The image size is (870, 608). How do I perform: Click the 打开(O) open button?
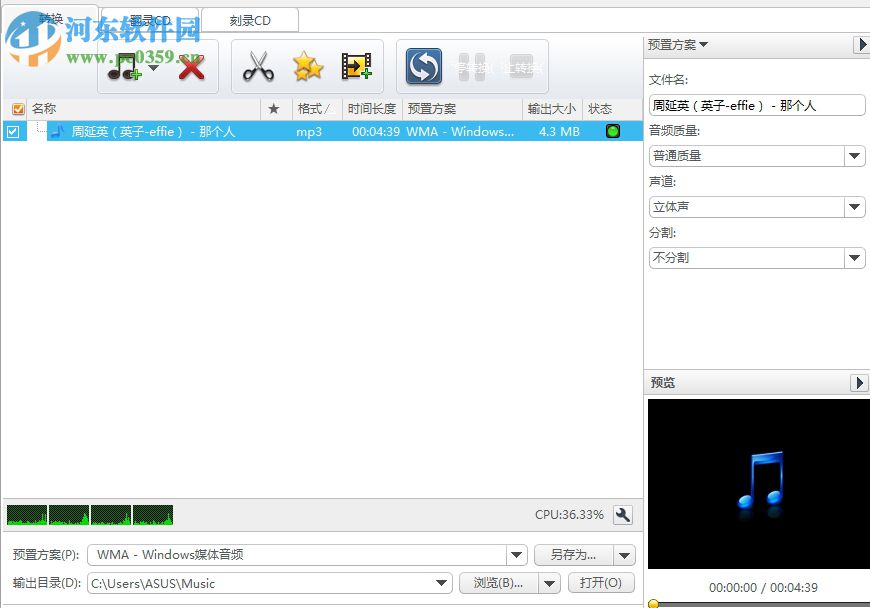(x=601, y=583)
